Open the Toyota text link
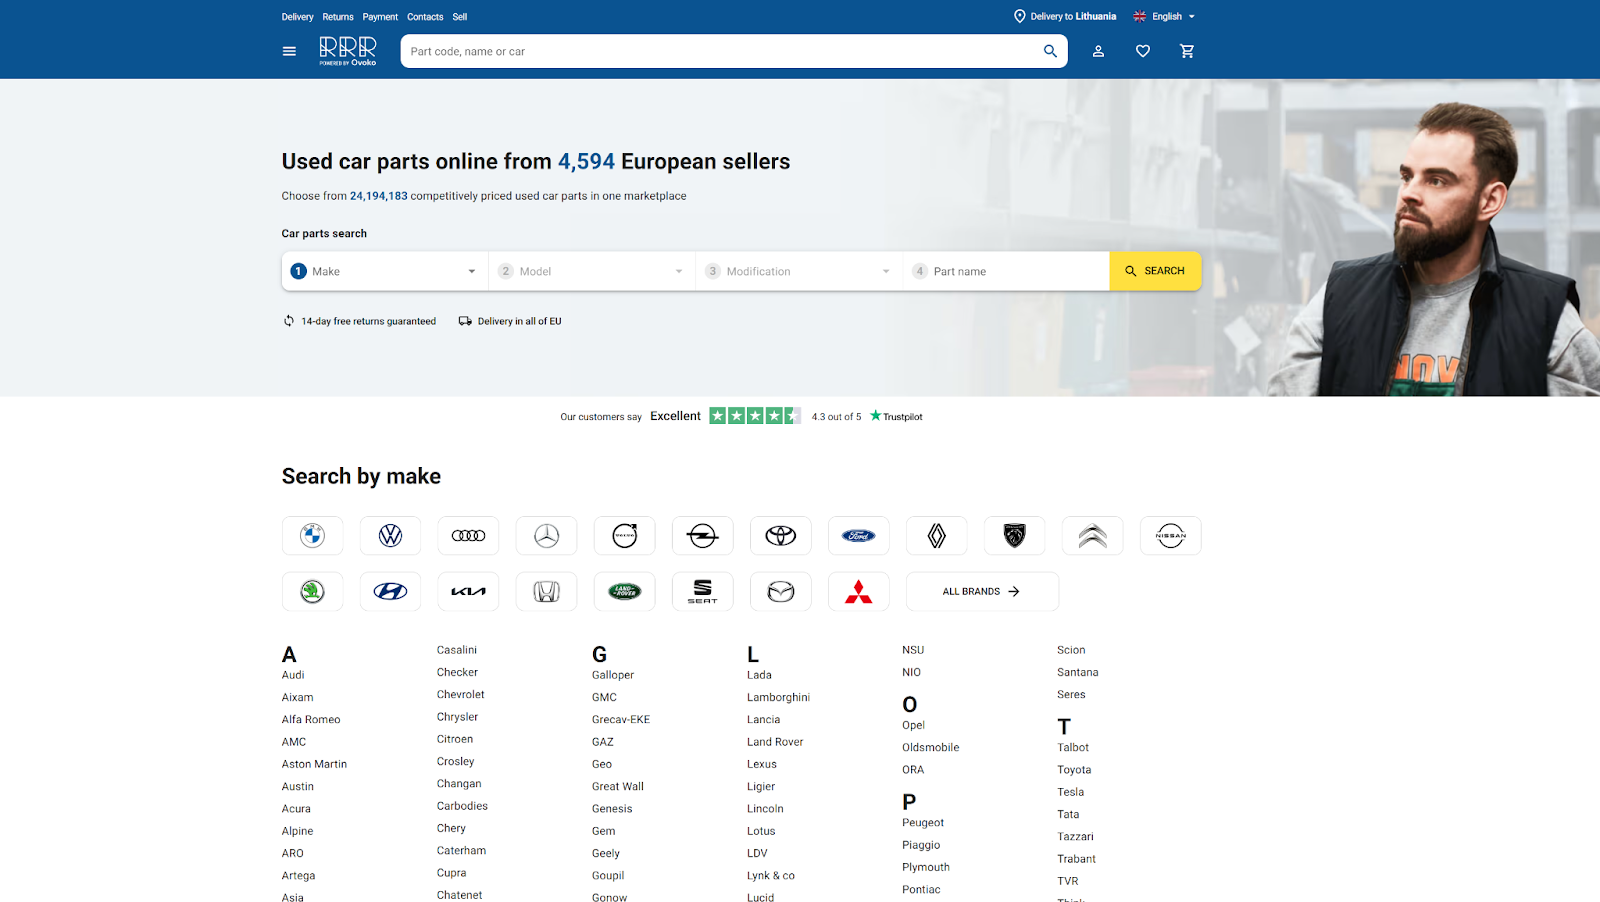 1074,770
